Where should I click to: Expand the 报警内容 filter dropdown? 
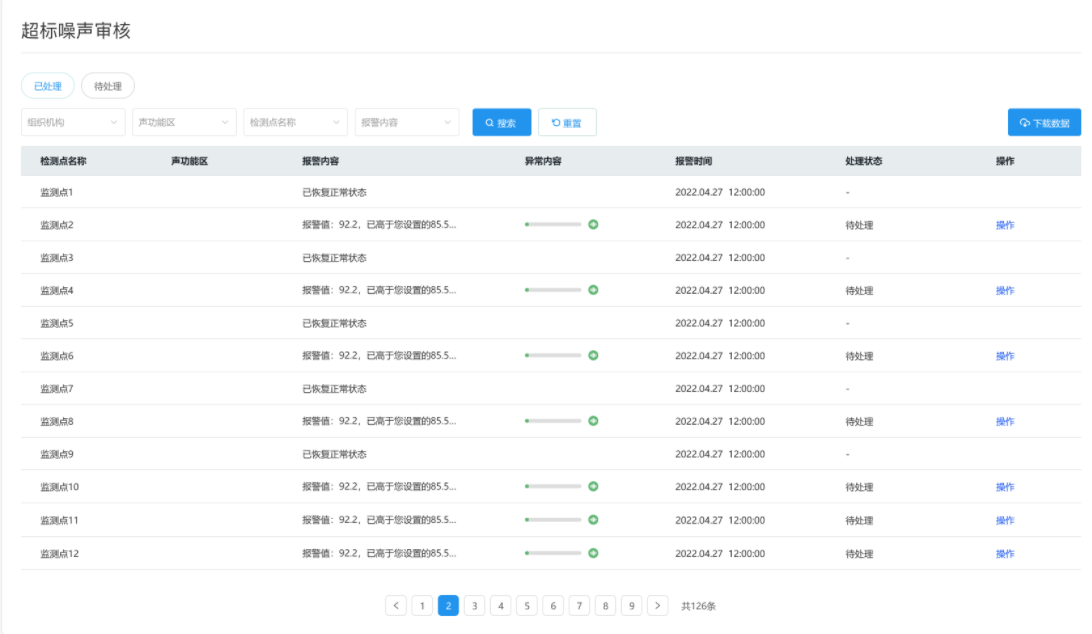click(x=407, y=122)
